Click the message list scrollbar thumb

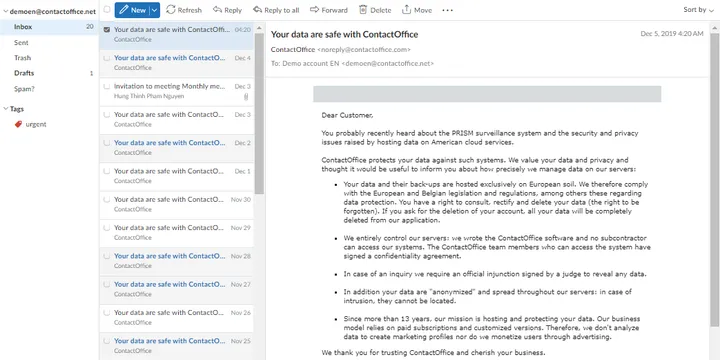coord(259,113)
